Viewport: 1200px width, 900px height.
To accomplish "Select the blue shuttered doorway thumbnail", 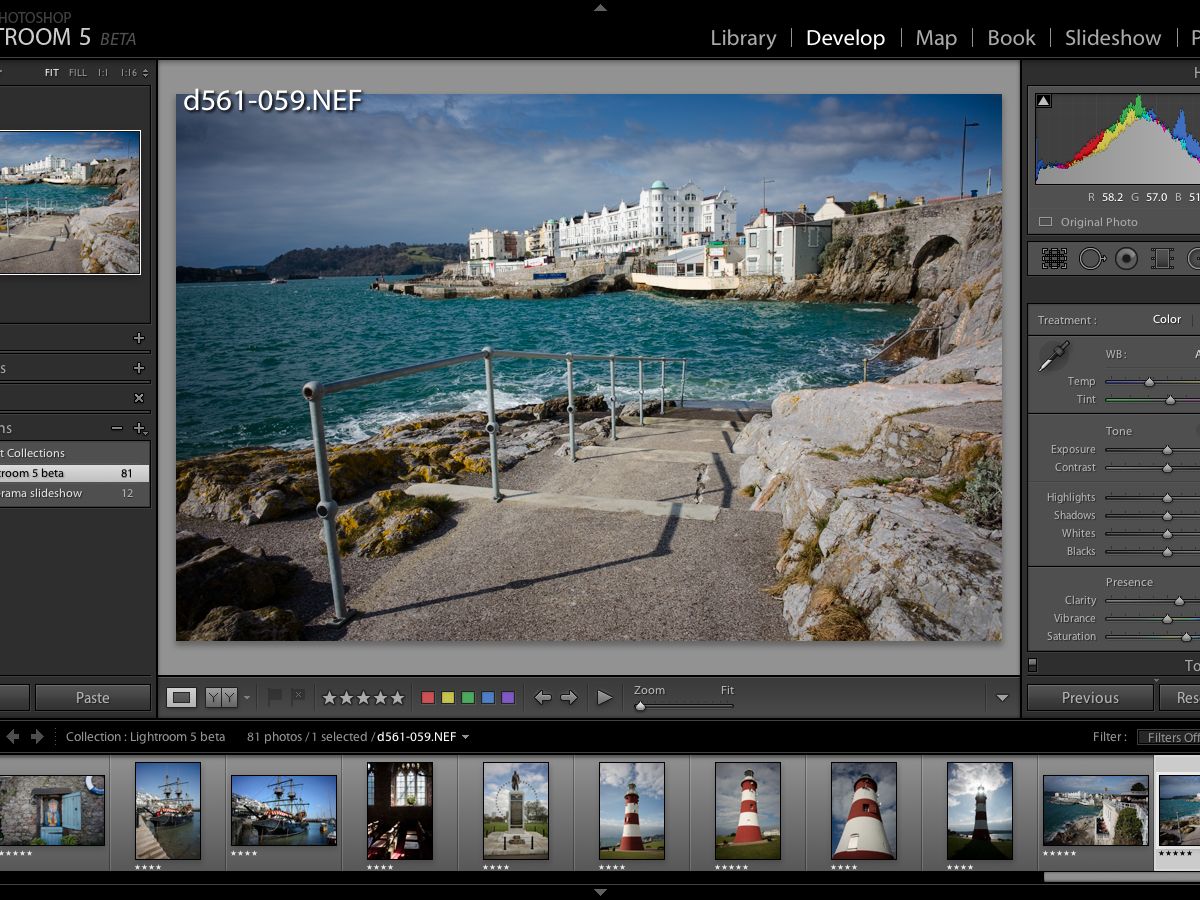I will 52,810.
